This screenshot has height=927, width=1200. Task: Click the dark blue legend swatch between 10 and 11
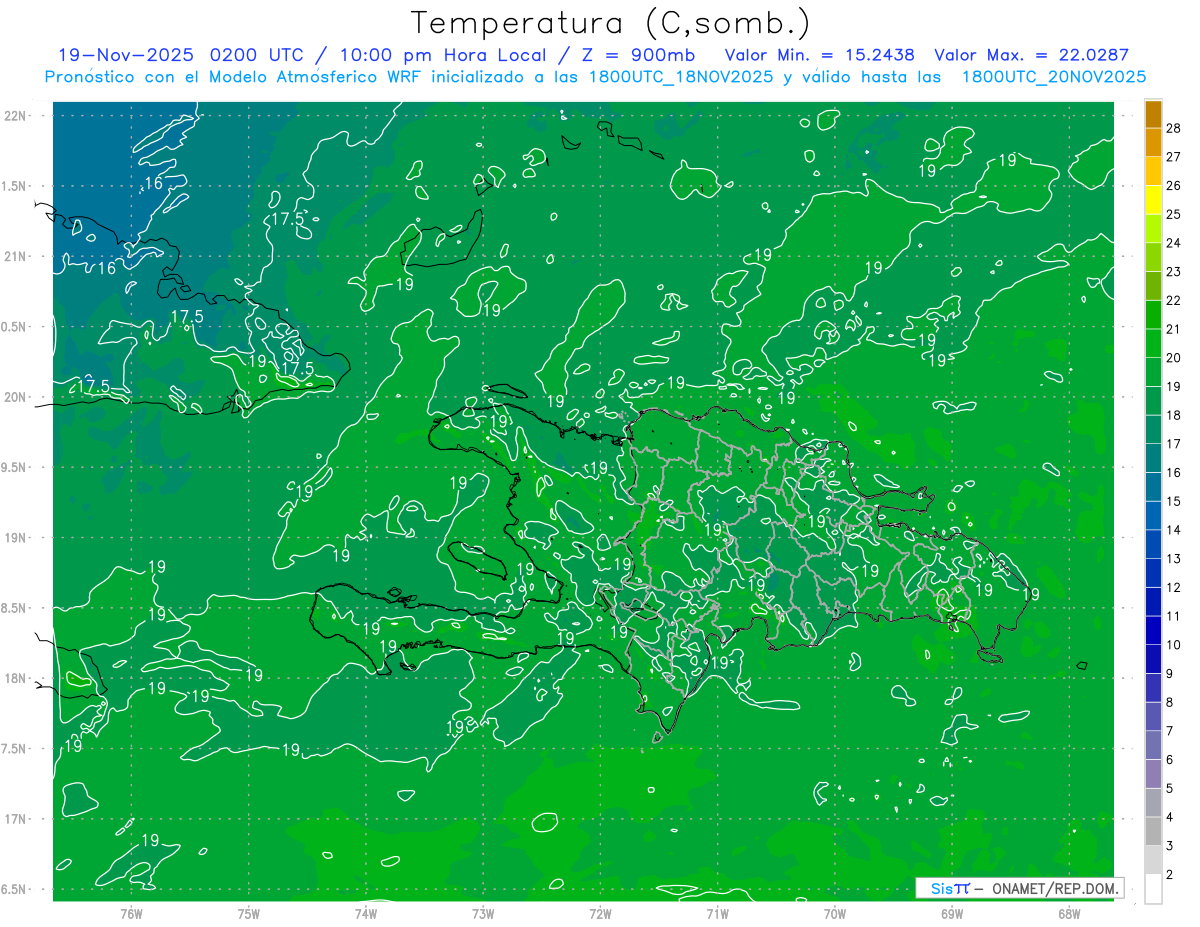click(1153, 631)
